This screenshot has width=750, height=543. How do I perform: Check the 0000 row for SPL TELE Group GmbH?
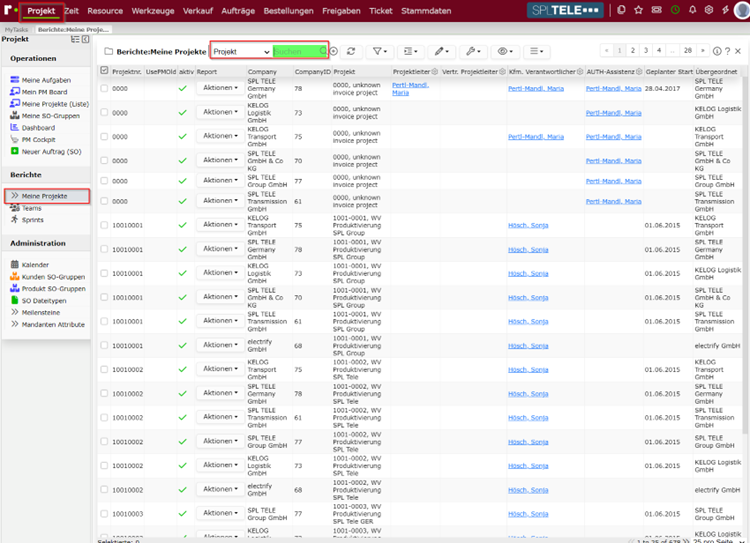104,181
